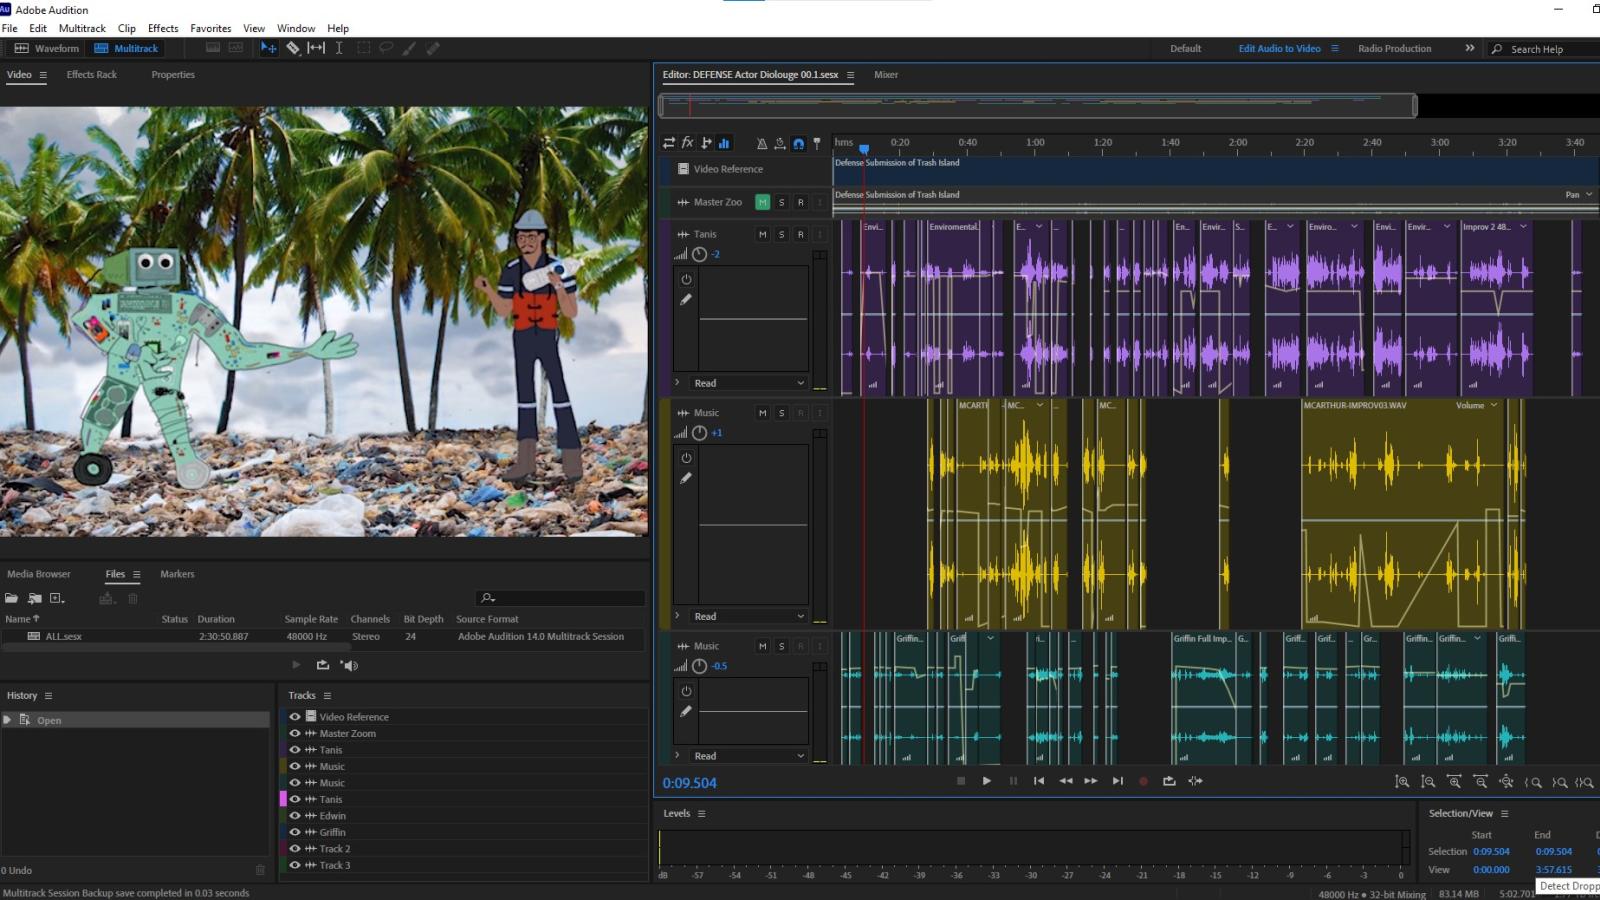Viewport: 1600px width, 900px height.
Task: Mute the Tanis track
Action: pos(763,234)
